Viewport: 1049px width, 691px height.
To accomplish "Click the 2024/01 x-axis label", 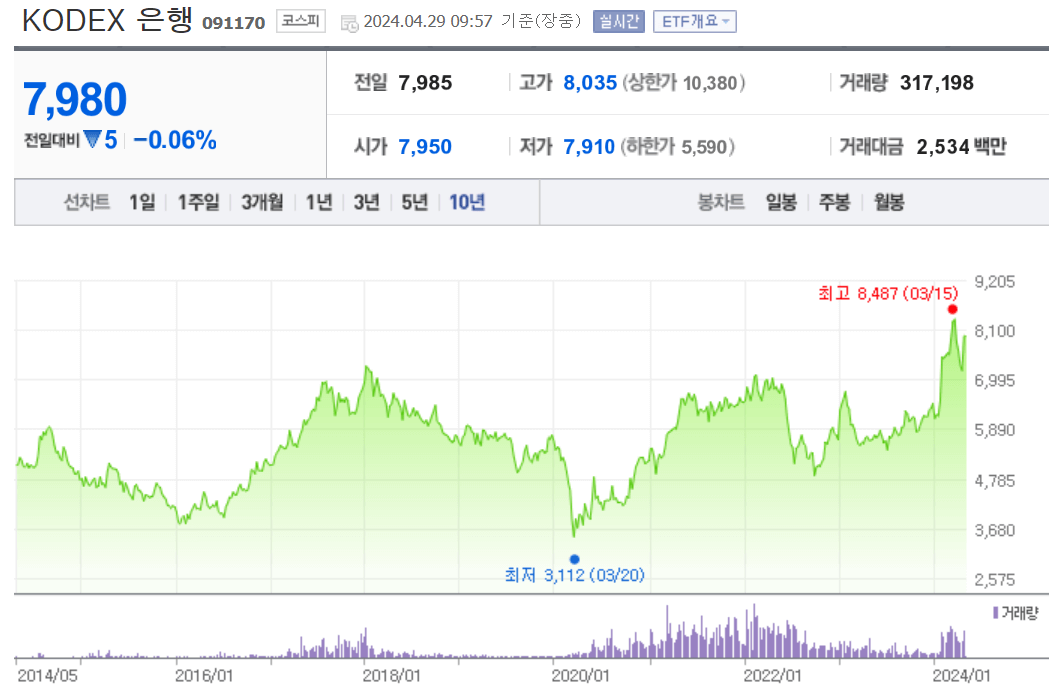I will pyautogui.click(x=962, y=676).
